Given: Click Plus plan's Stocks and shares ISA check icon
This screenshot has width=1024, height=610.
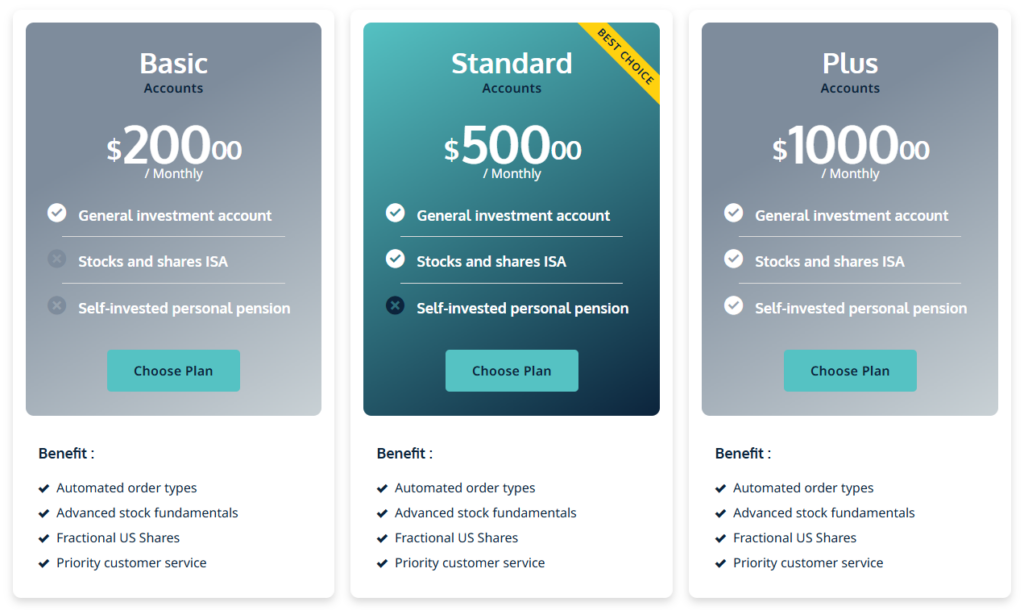Looking at the screenshot, I should click(x=734, y=259).
